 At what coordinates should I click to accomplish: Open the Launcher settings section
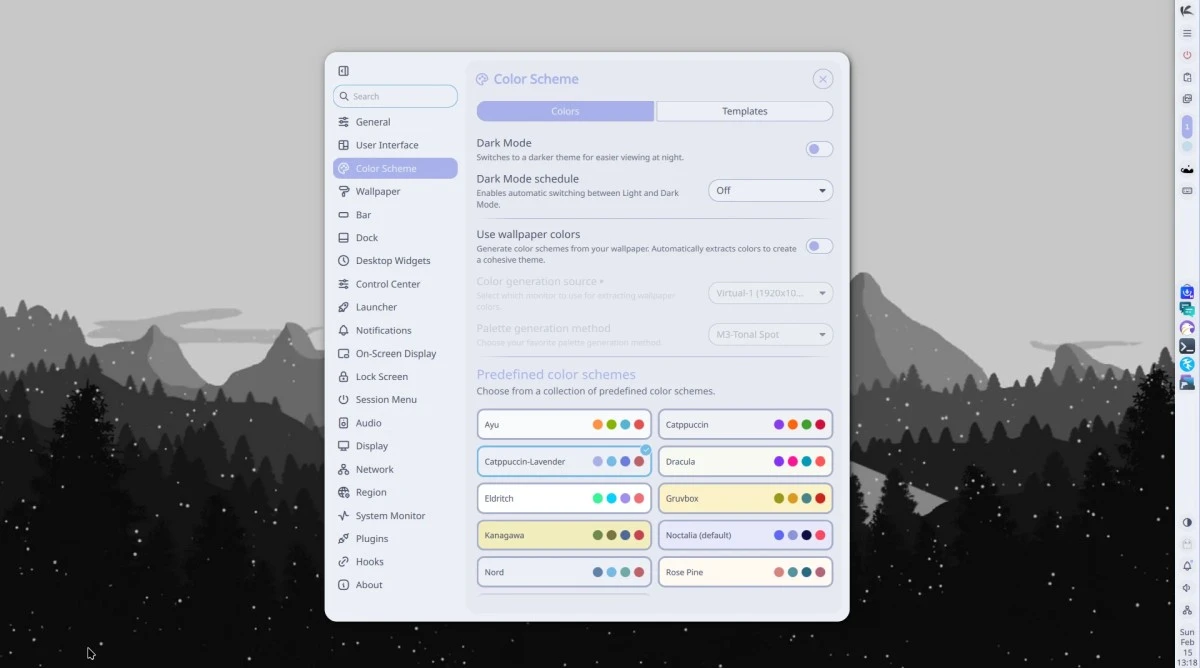click(x=376, y=307)
